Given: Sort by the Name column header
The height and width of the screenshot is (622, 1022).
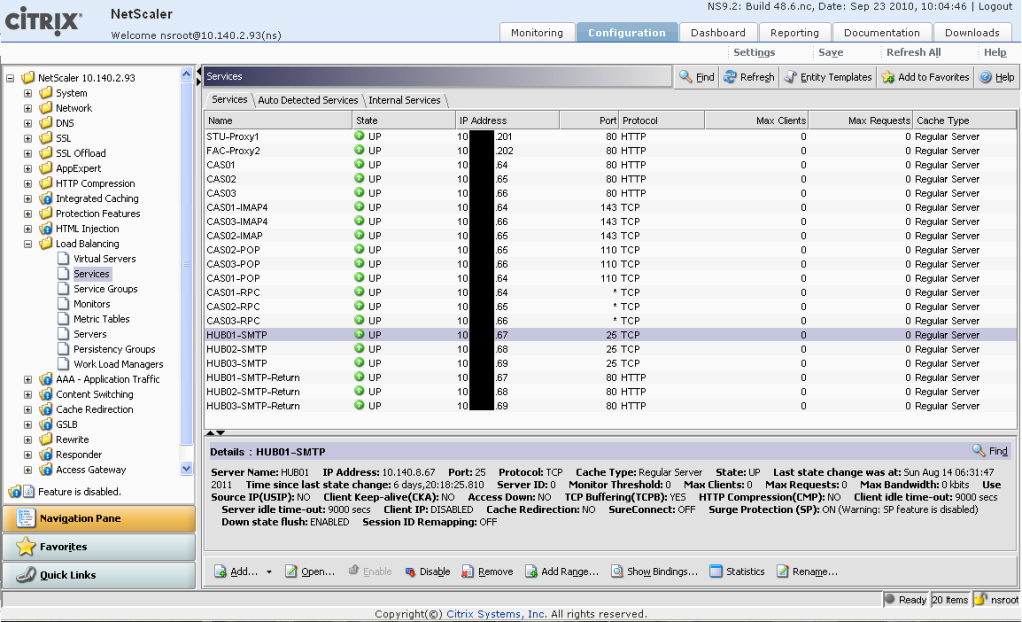Looking at the screenshot, I should (x=278, y=120).
